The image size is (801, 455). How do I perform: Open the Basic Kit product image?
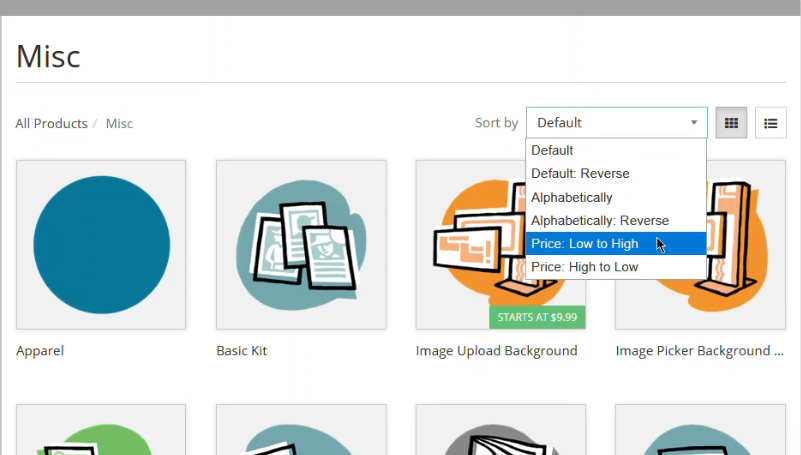click(x=301, y=245)
